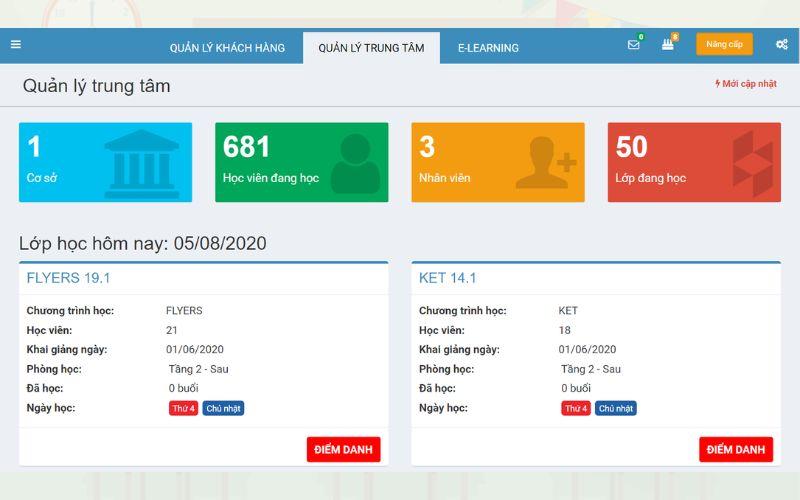
Task: Open the E-Learning tab
Action: point(488,48)
